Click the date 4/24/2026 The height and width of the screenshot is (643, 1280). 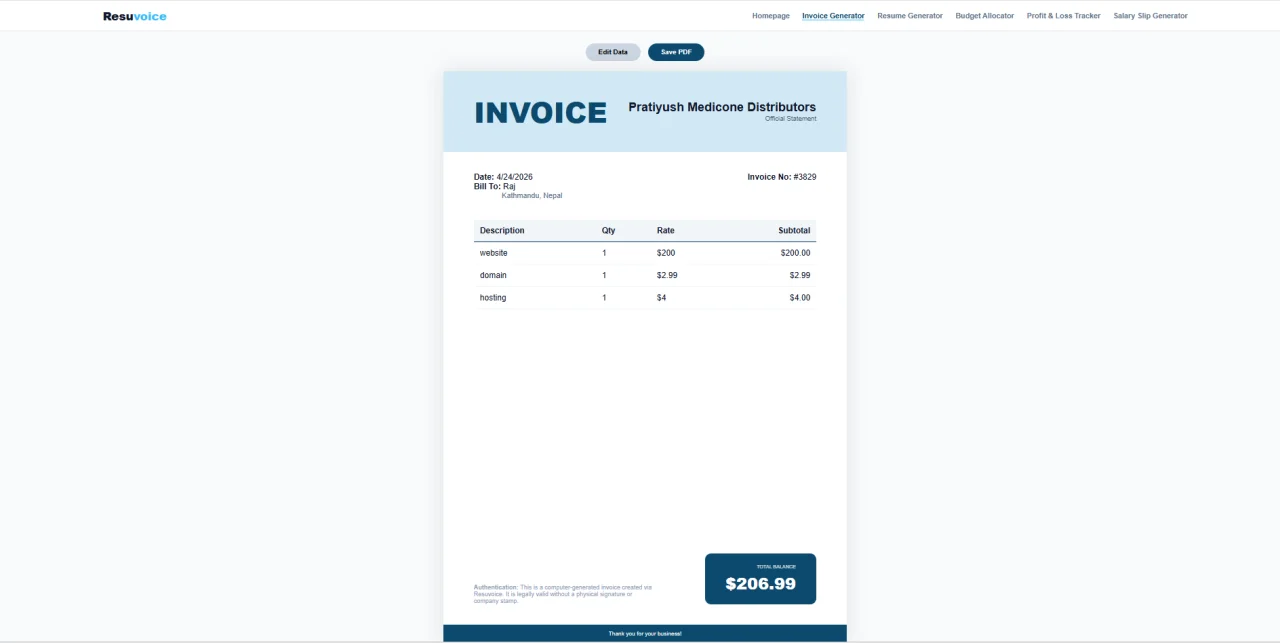click(x=515, y=177)
